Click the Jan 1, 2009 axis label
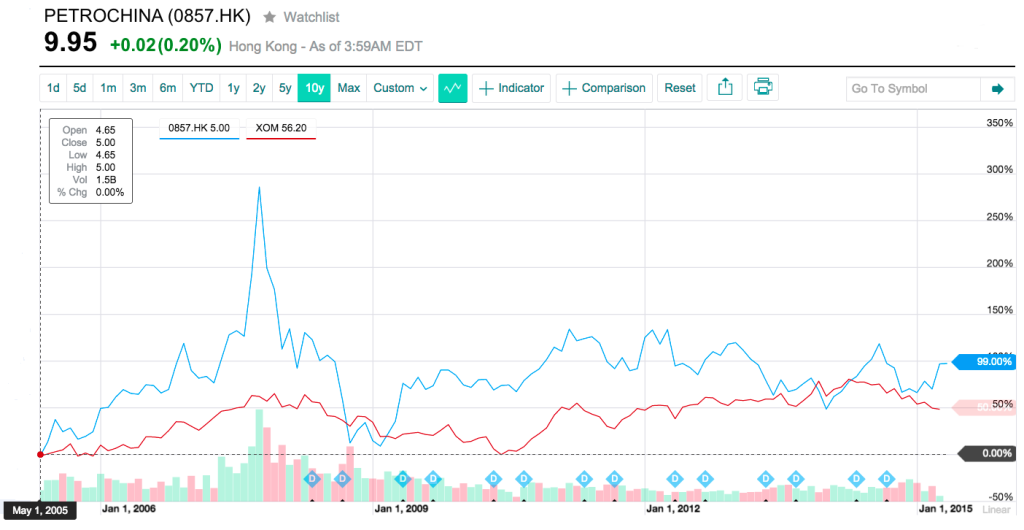This screenshot has height=530, width=1024. coord(401,508)
